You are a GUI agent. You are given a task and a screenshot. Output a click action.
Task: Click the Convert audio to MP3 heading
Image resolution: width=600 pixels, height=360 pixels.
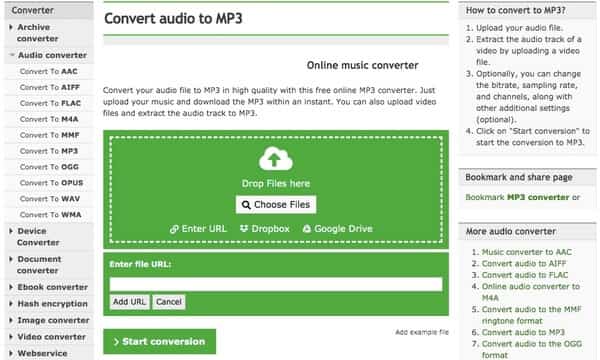pos(173,18)
